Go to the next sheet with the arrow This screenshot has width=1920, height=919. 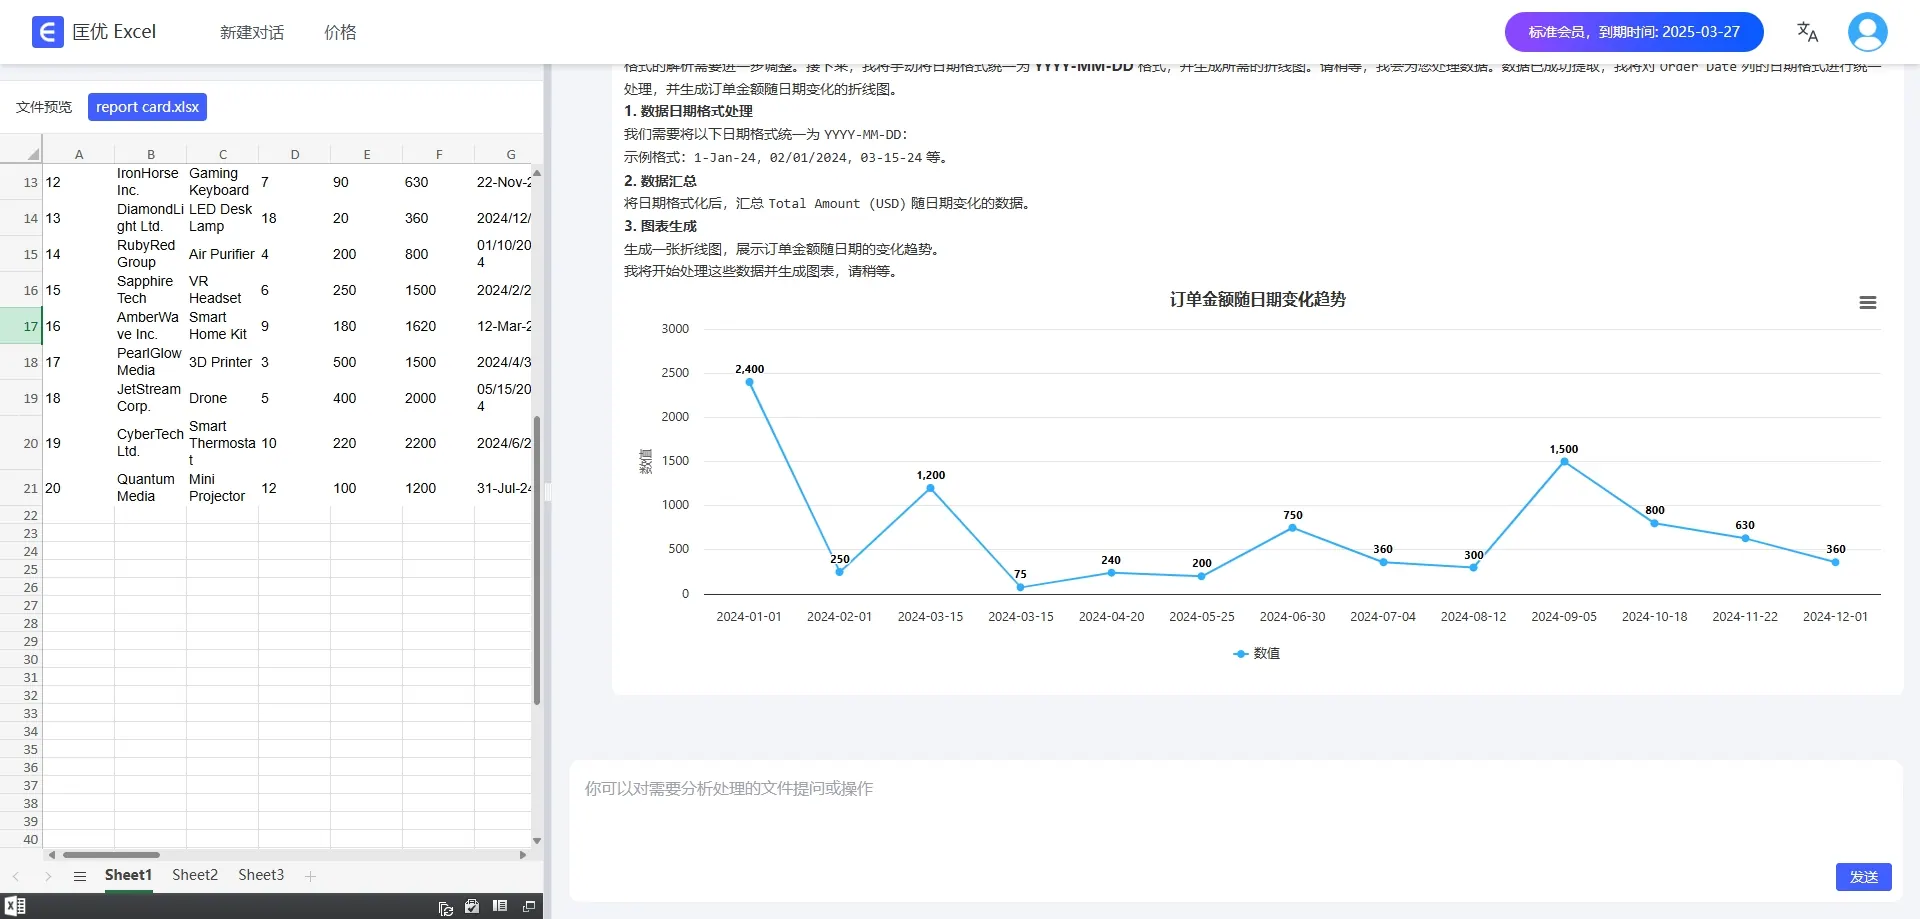coord(48,876)
